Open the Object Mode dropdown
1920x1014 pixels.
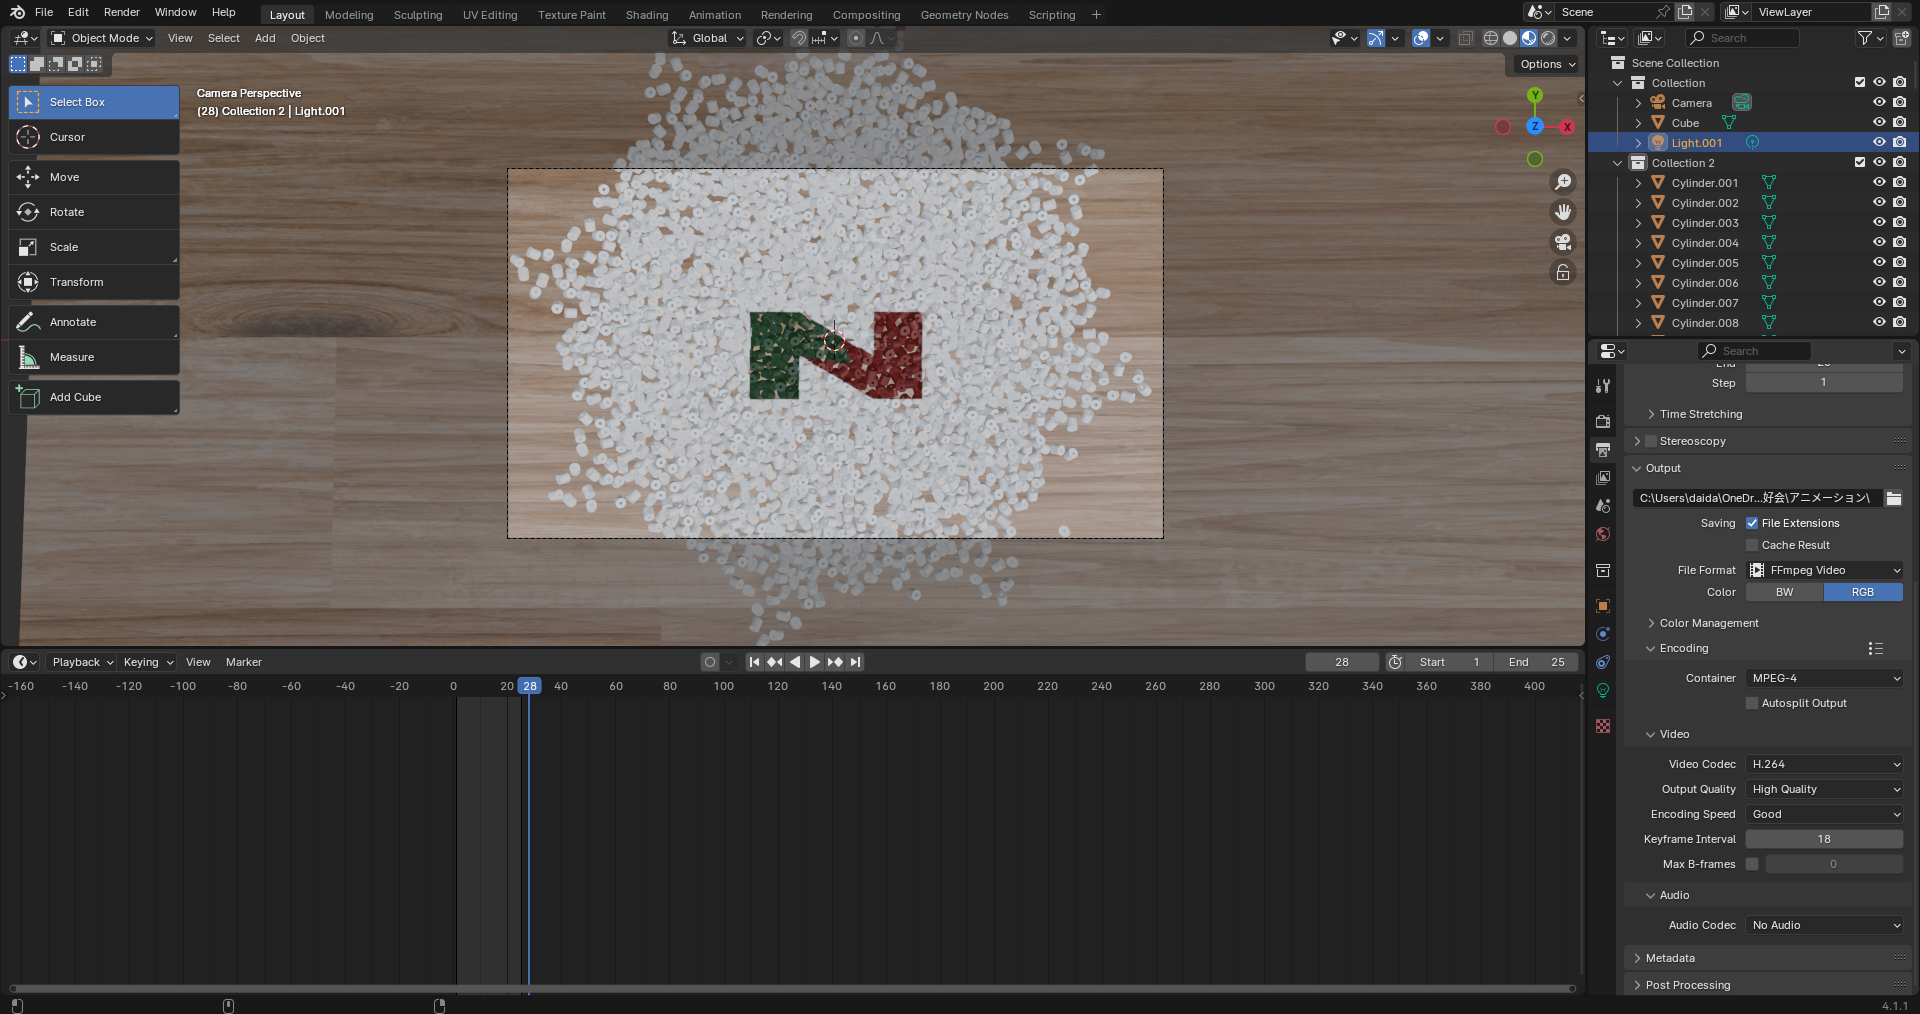tap(102, 38)
